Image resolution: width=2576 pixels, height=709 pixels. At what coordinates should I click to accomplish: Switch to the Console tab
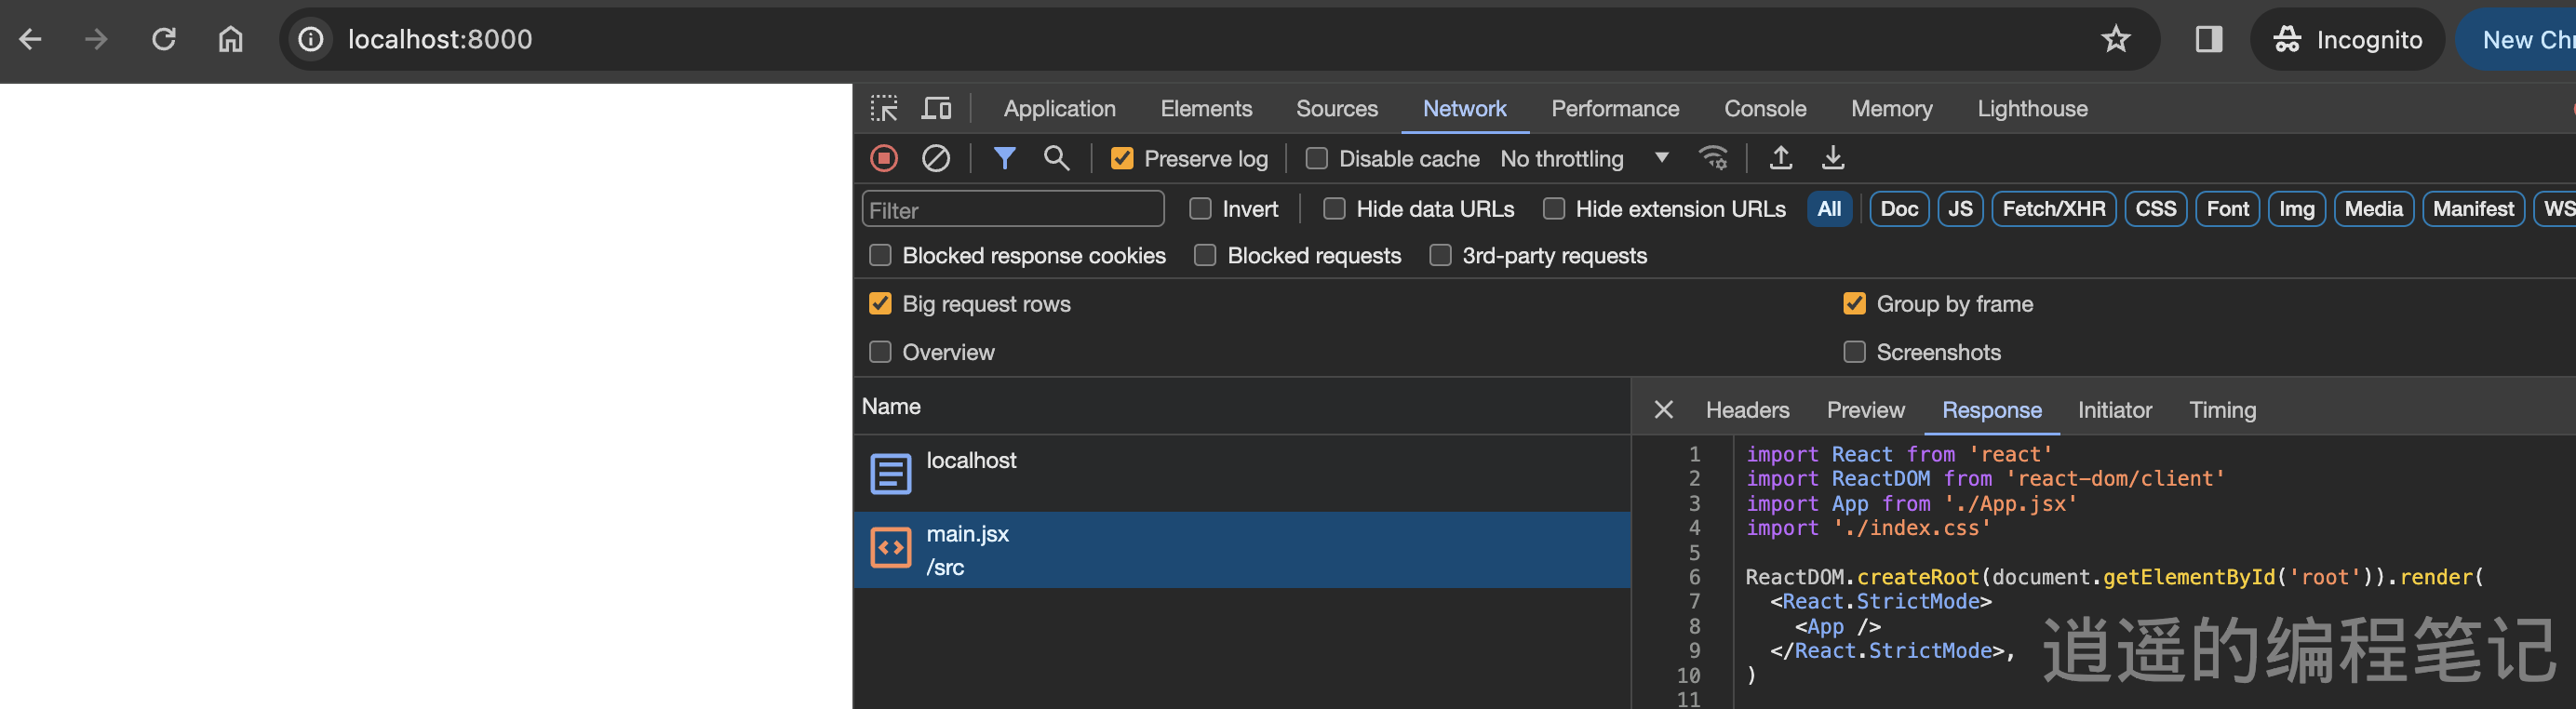(1765, 108)
